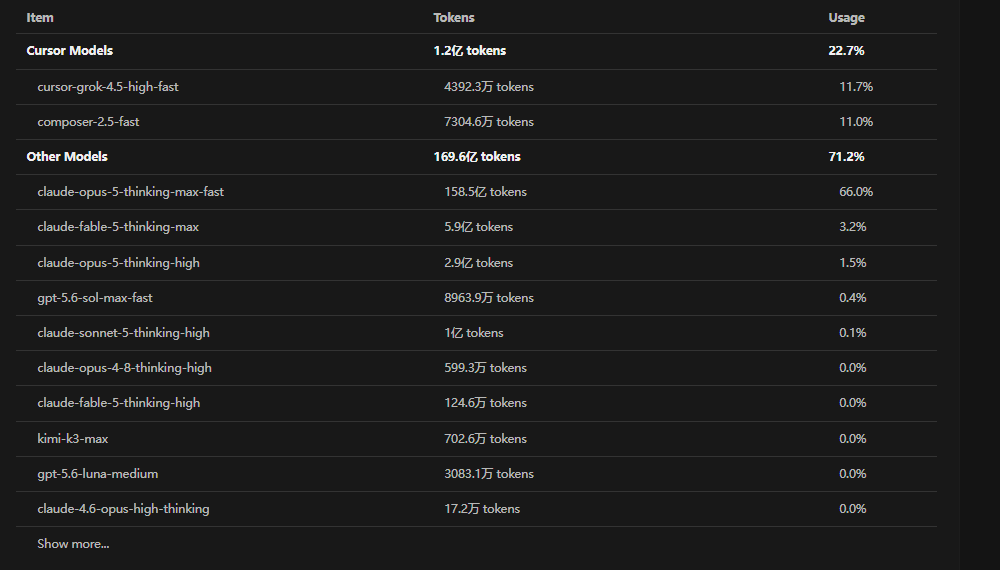Click the 22.7% usage value
Image resolution: width=1000 pixels, height=570 pixels.
pyautogui.click(x=846, y=51)
